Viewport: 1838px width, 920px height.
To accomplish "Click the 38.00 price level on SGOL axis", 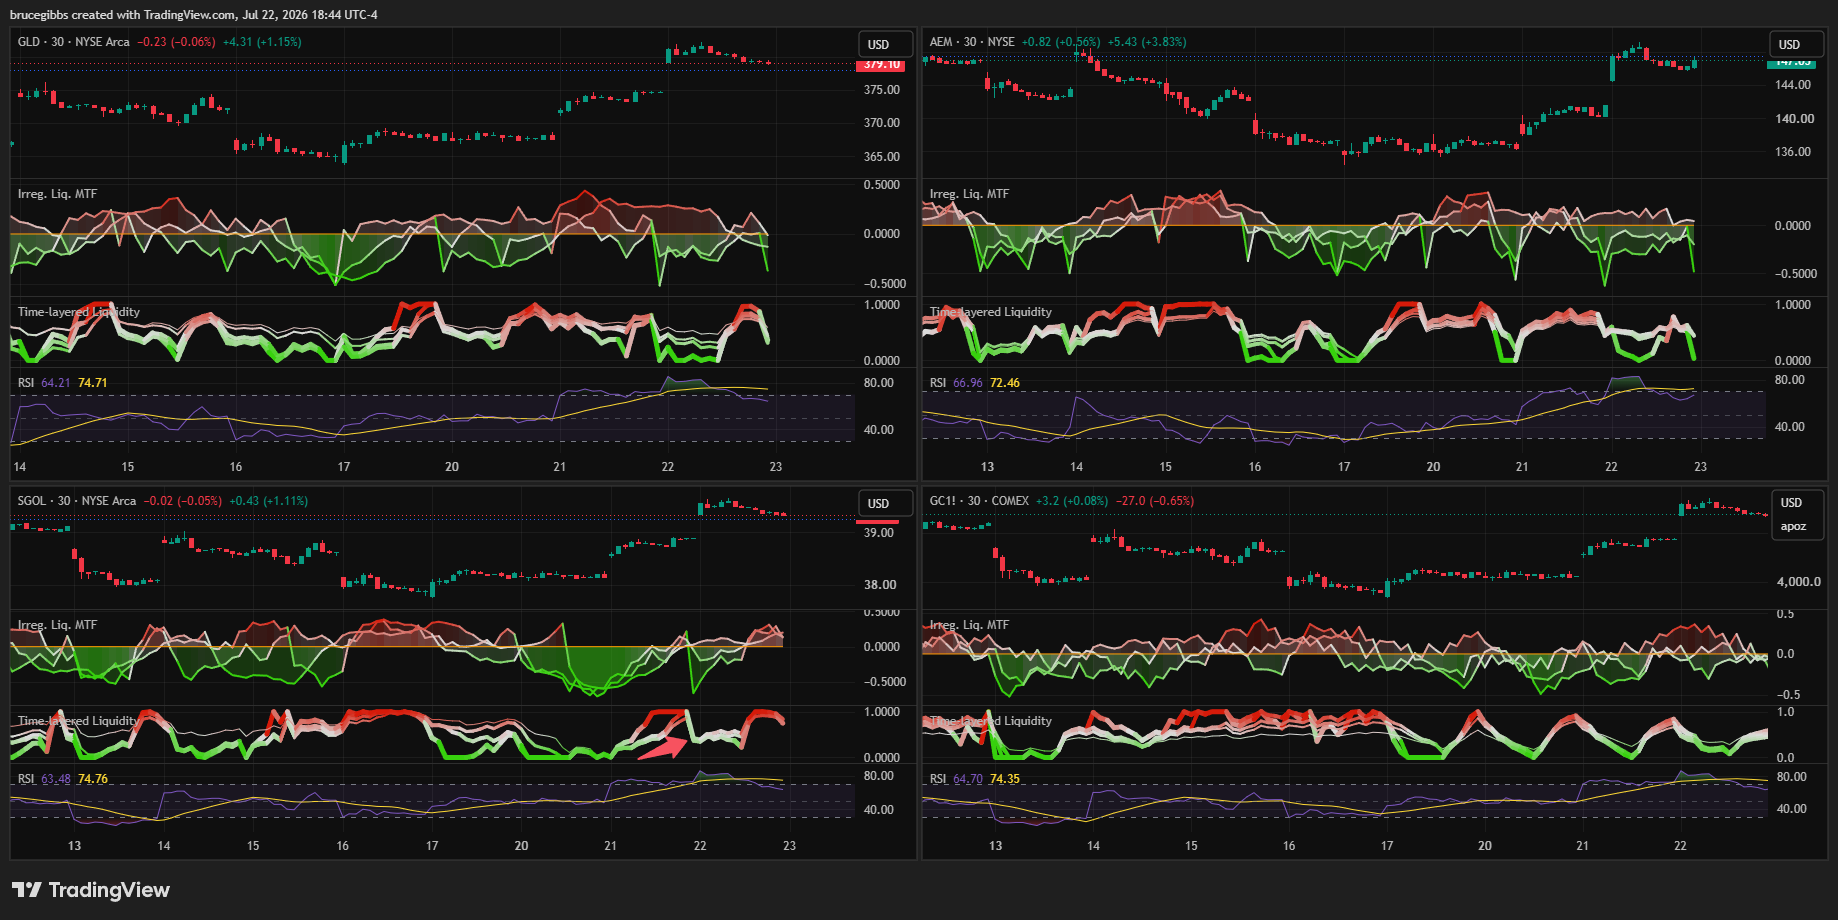I will coord(880,585).
